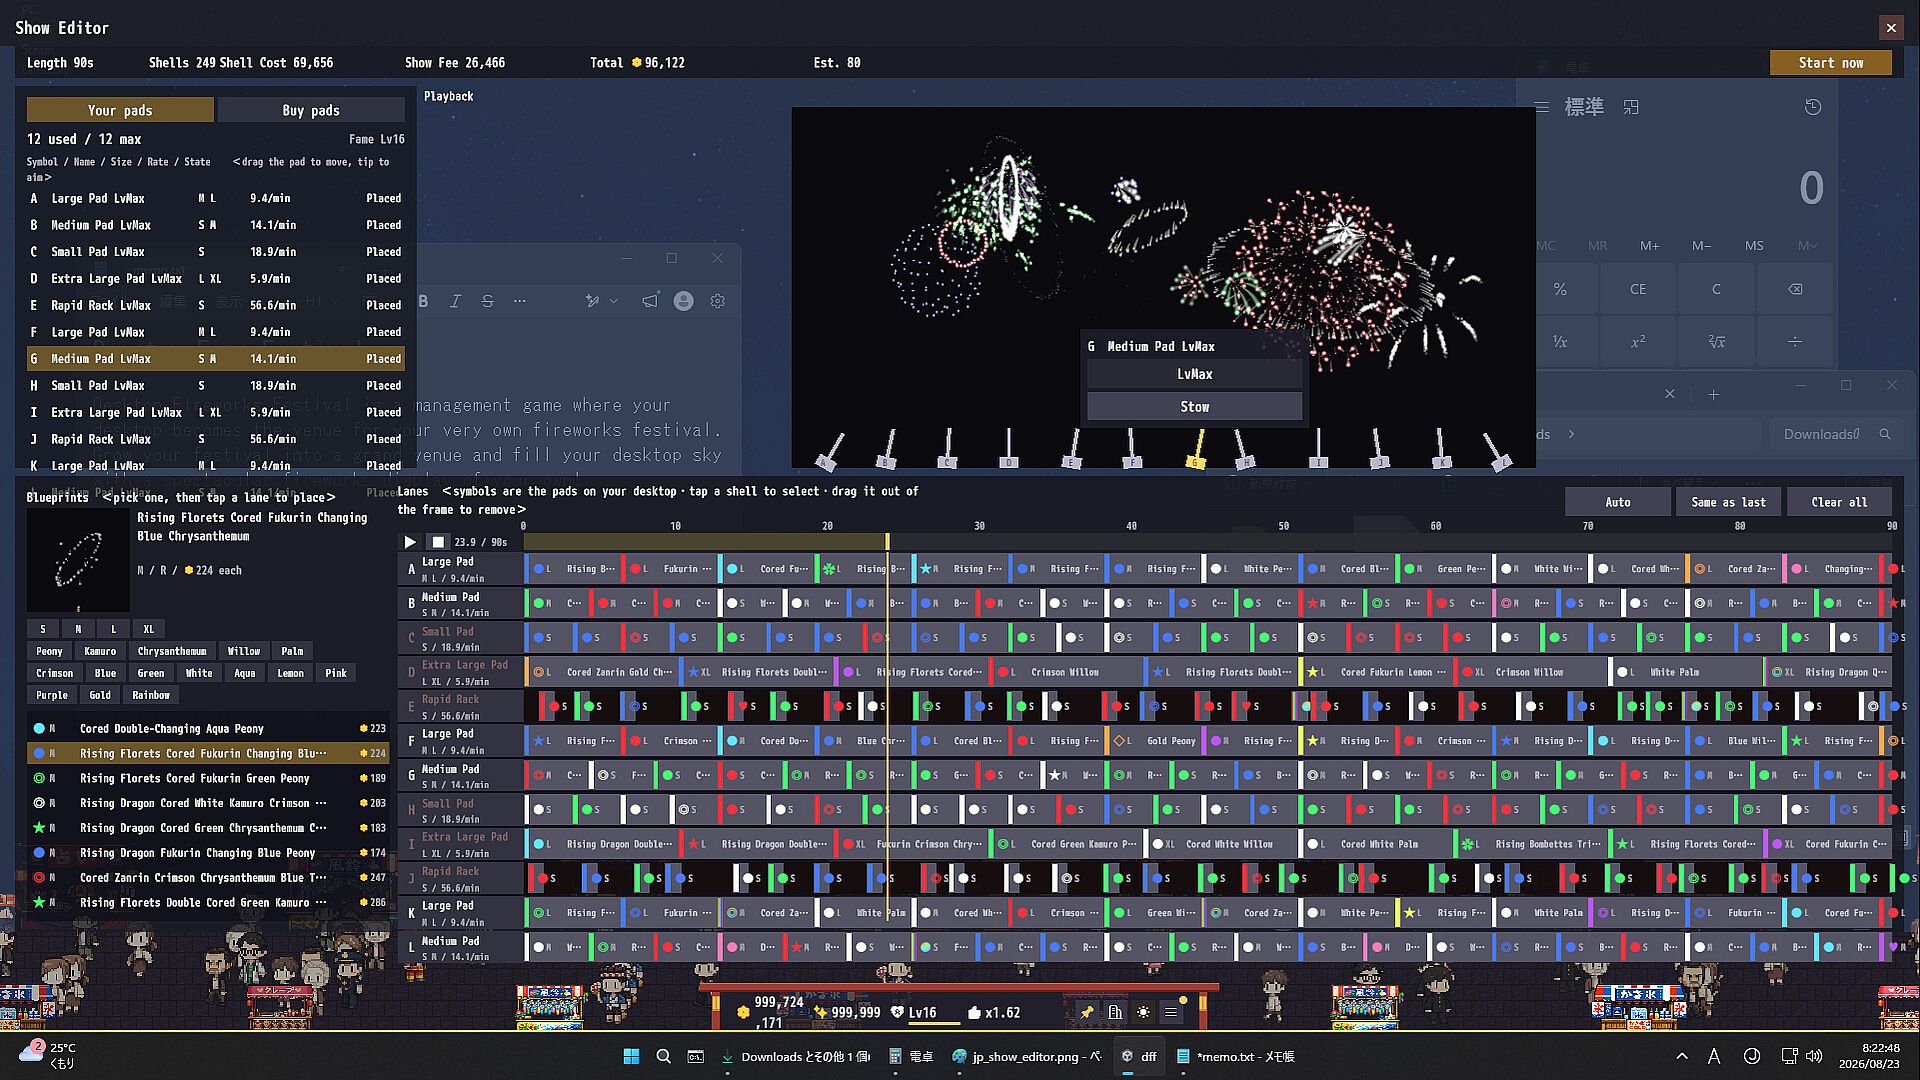Jump to the 50 second ruler mark

point(1283,526)
